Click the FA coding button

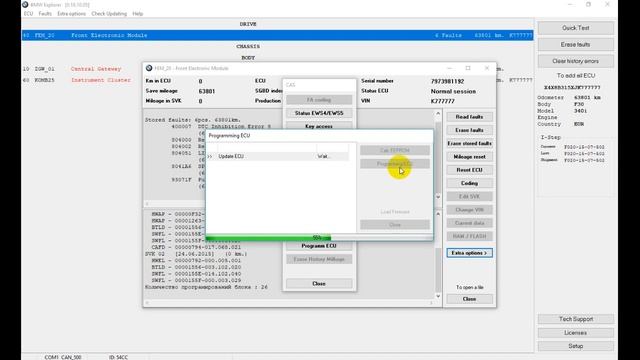coord(319,100)
